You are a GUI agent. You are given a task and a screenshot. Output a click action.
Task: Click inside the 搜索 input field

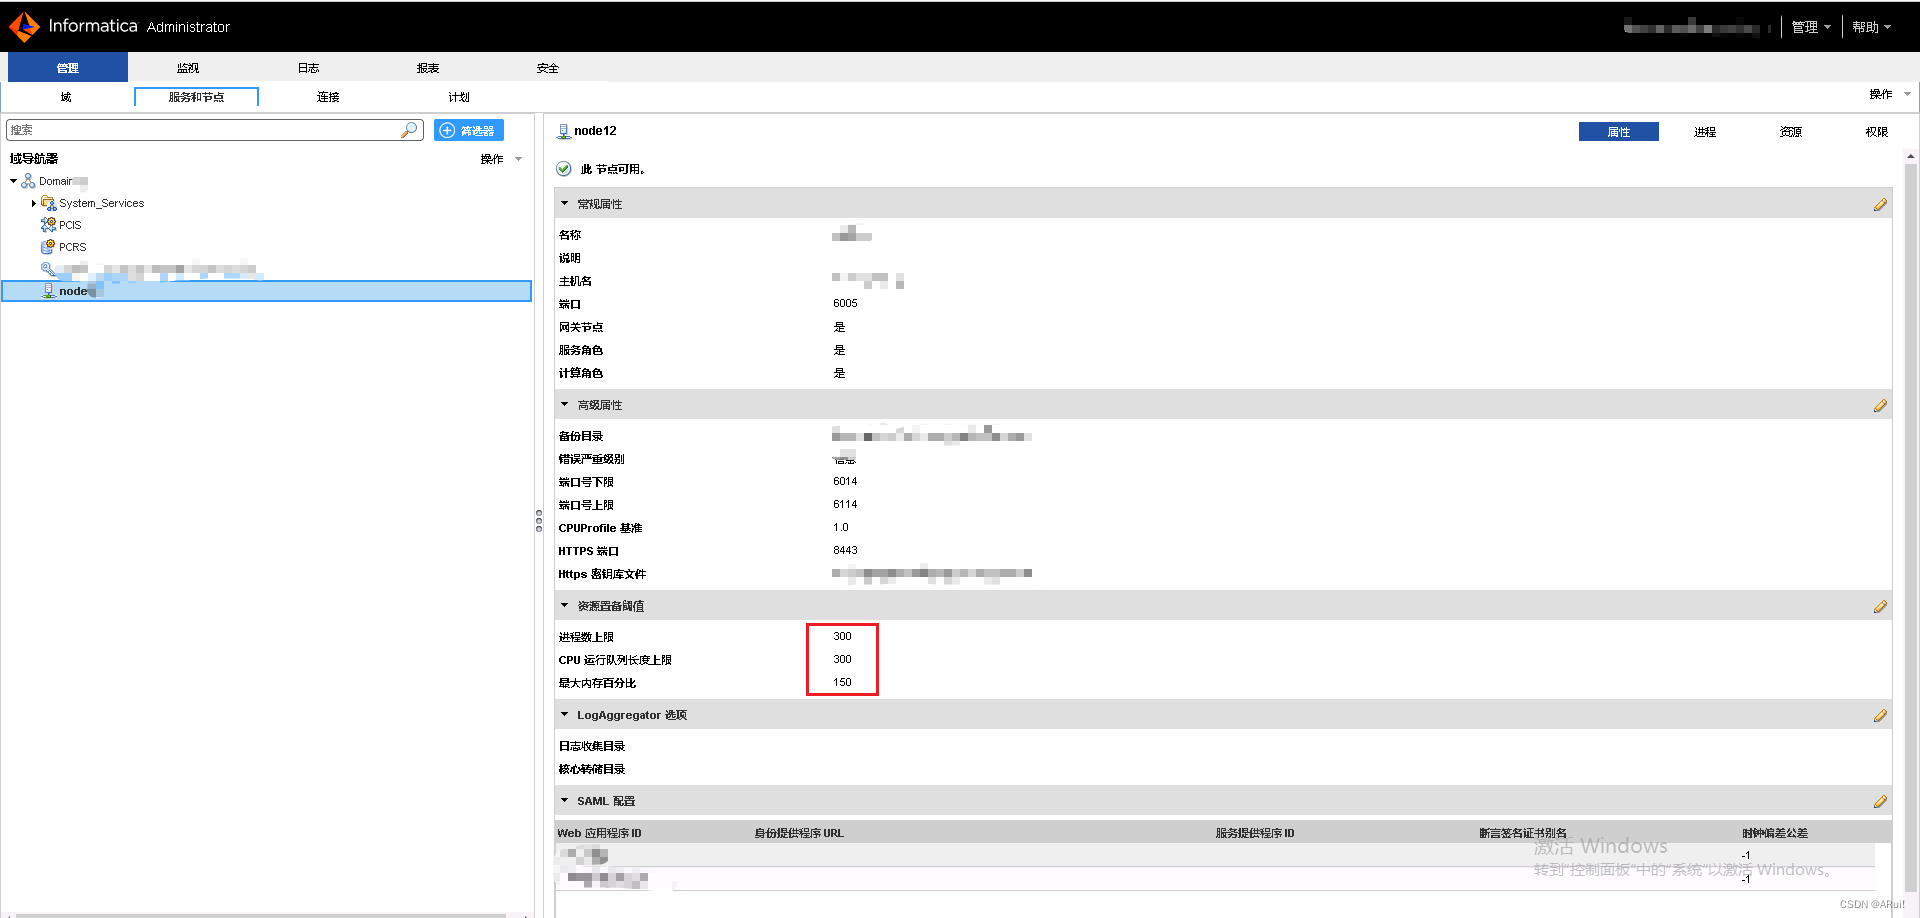(x=200, y=129)
